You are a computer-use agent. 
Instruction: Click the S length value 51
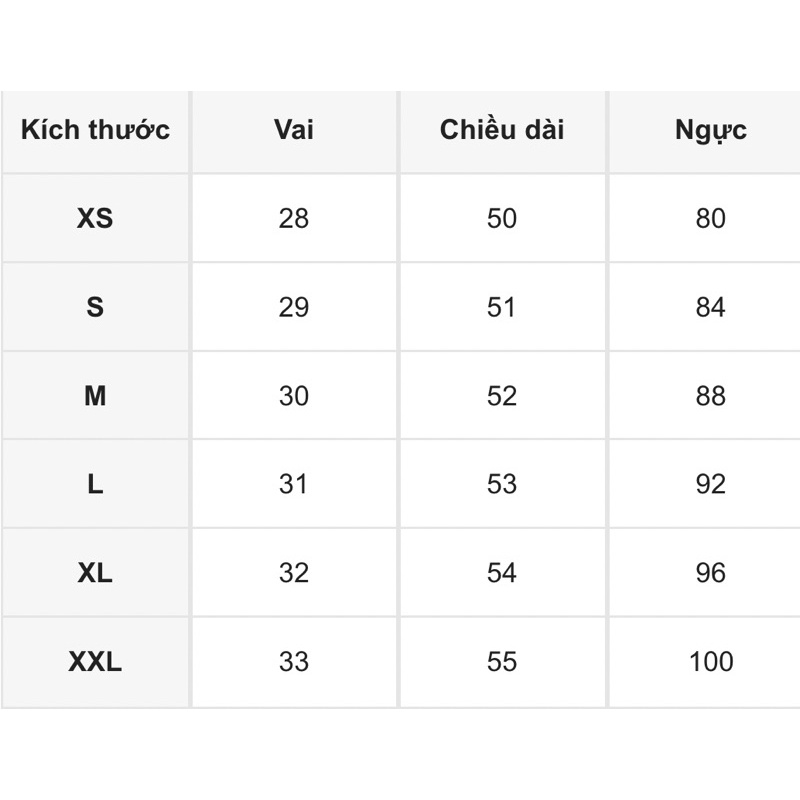[x=502, y=307]
